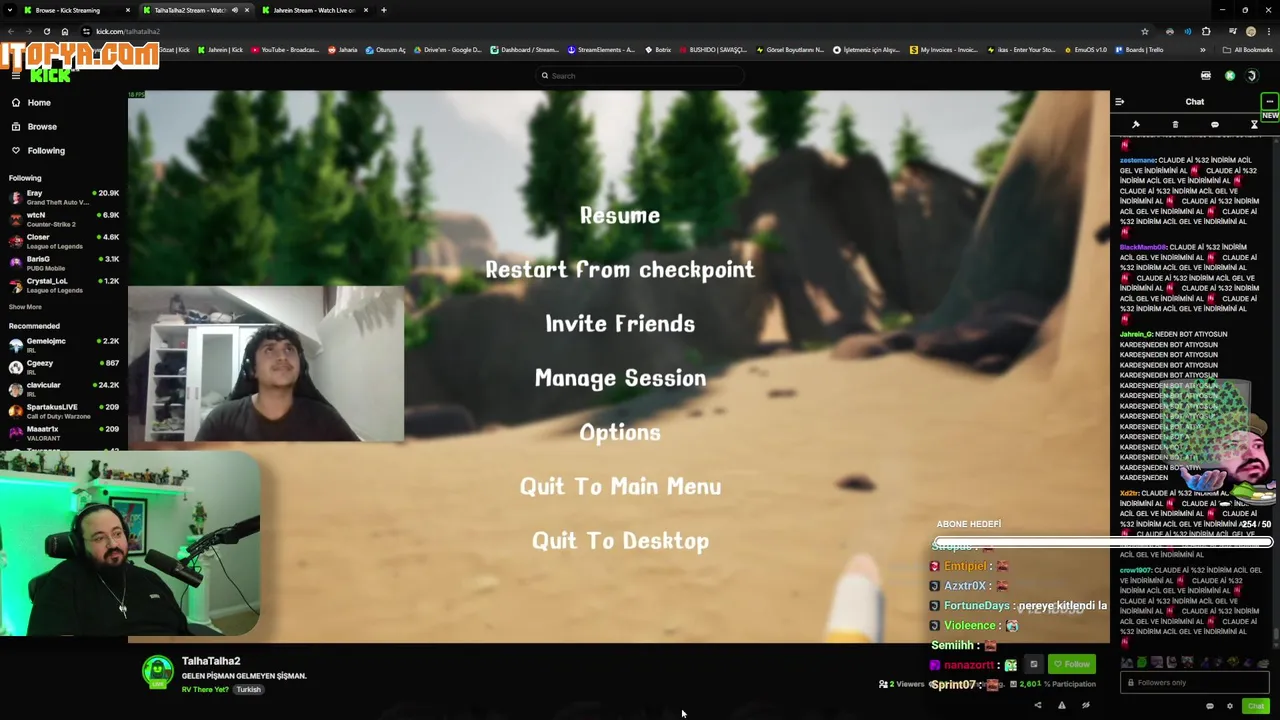Image resolution: width=1280 pixels, height=720 pixels.
Task: Switch to the Jahrein Stream tab
Action: [315, 10]
